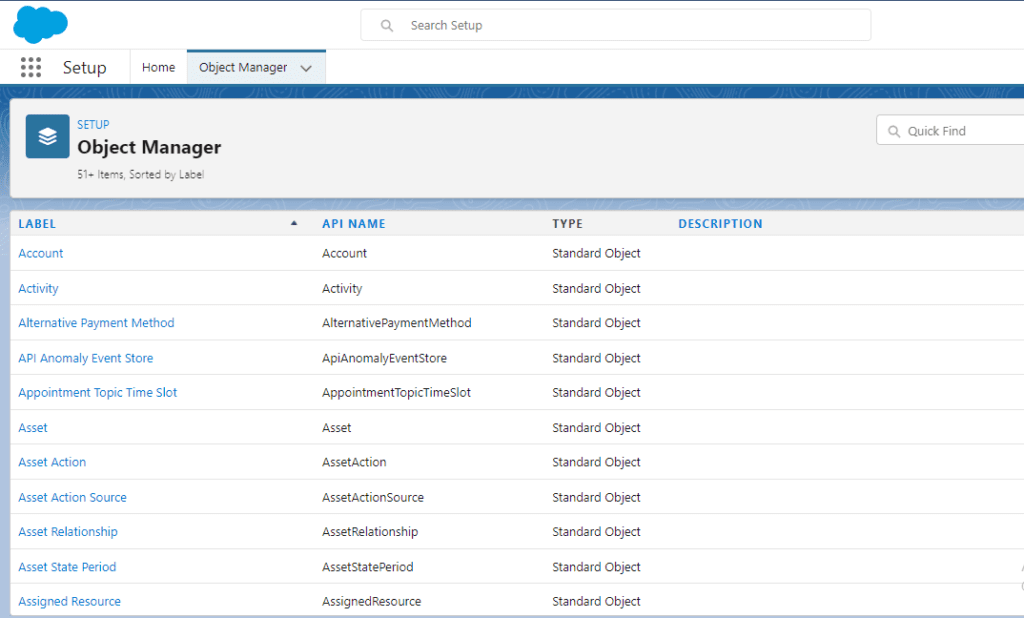Open the Asset Action object link

52,463
